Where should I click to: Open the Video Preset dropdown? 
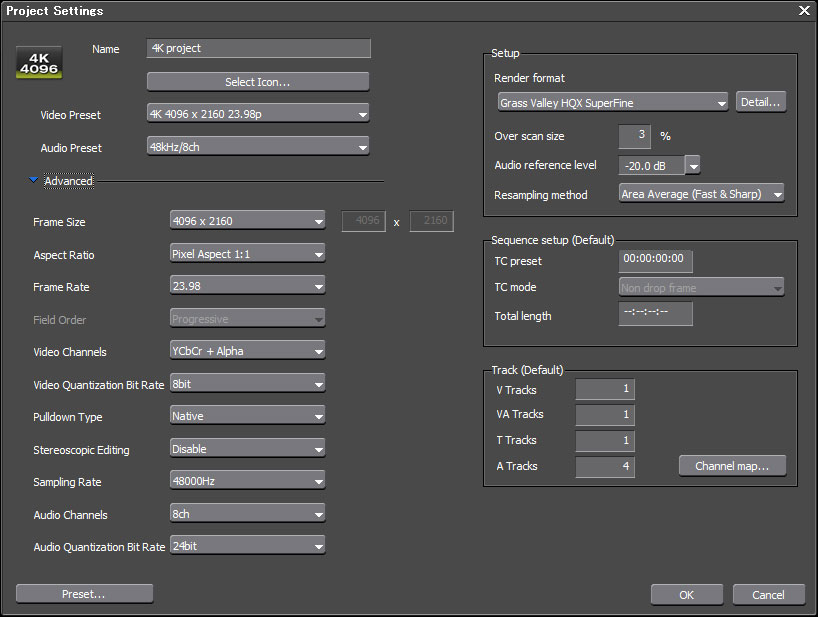pyautogui.click(x=258, y=115)
